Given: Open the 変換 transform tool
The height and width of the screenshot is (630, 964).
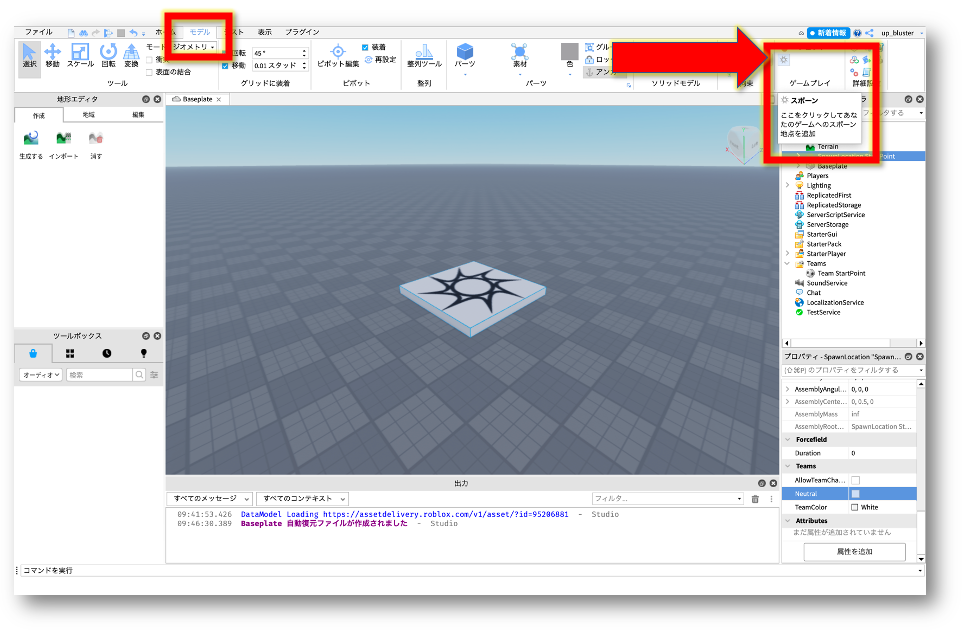Looking at the screenshot, I should [131, 54].
